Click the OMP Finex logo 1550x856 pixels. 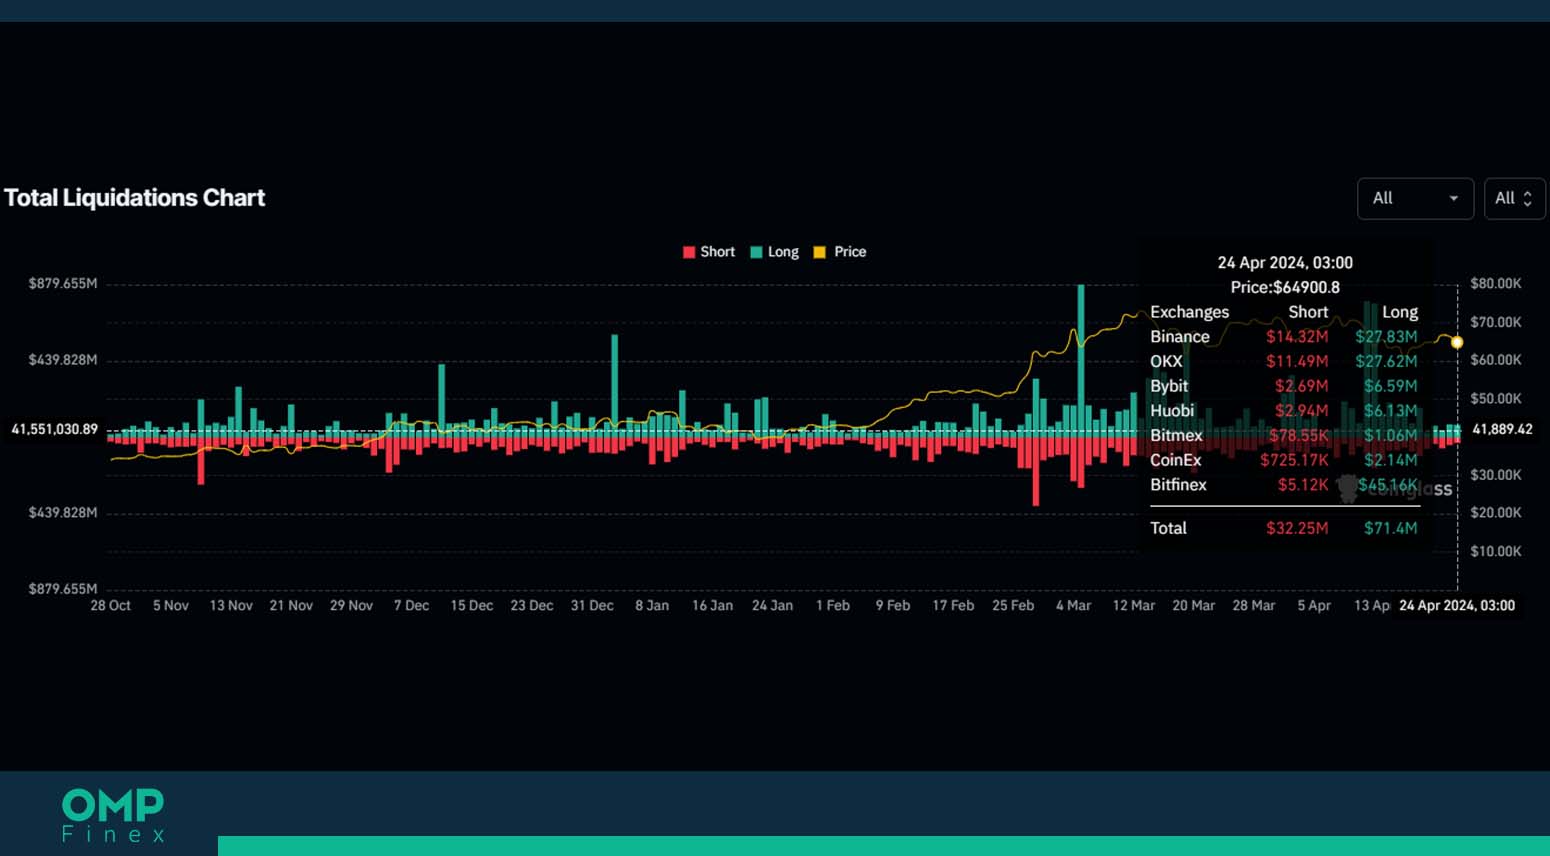click(113, 815)
